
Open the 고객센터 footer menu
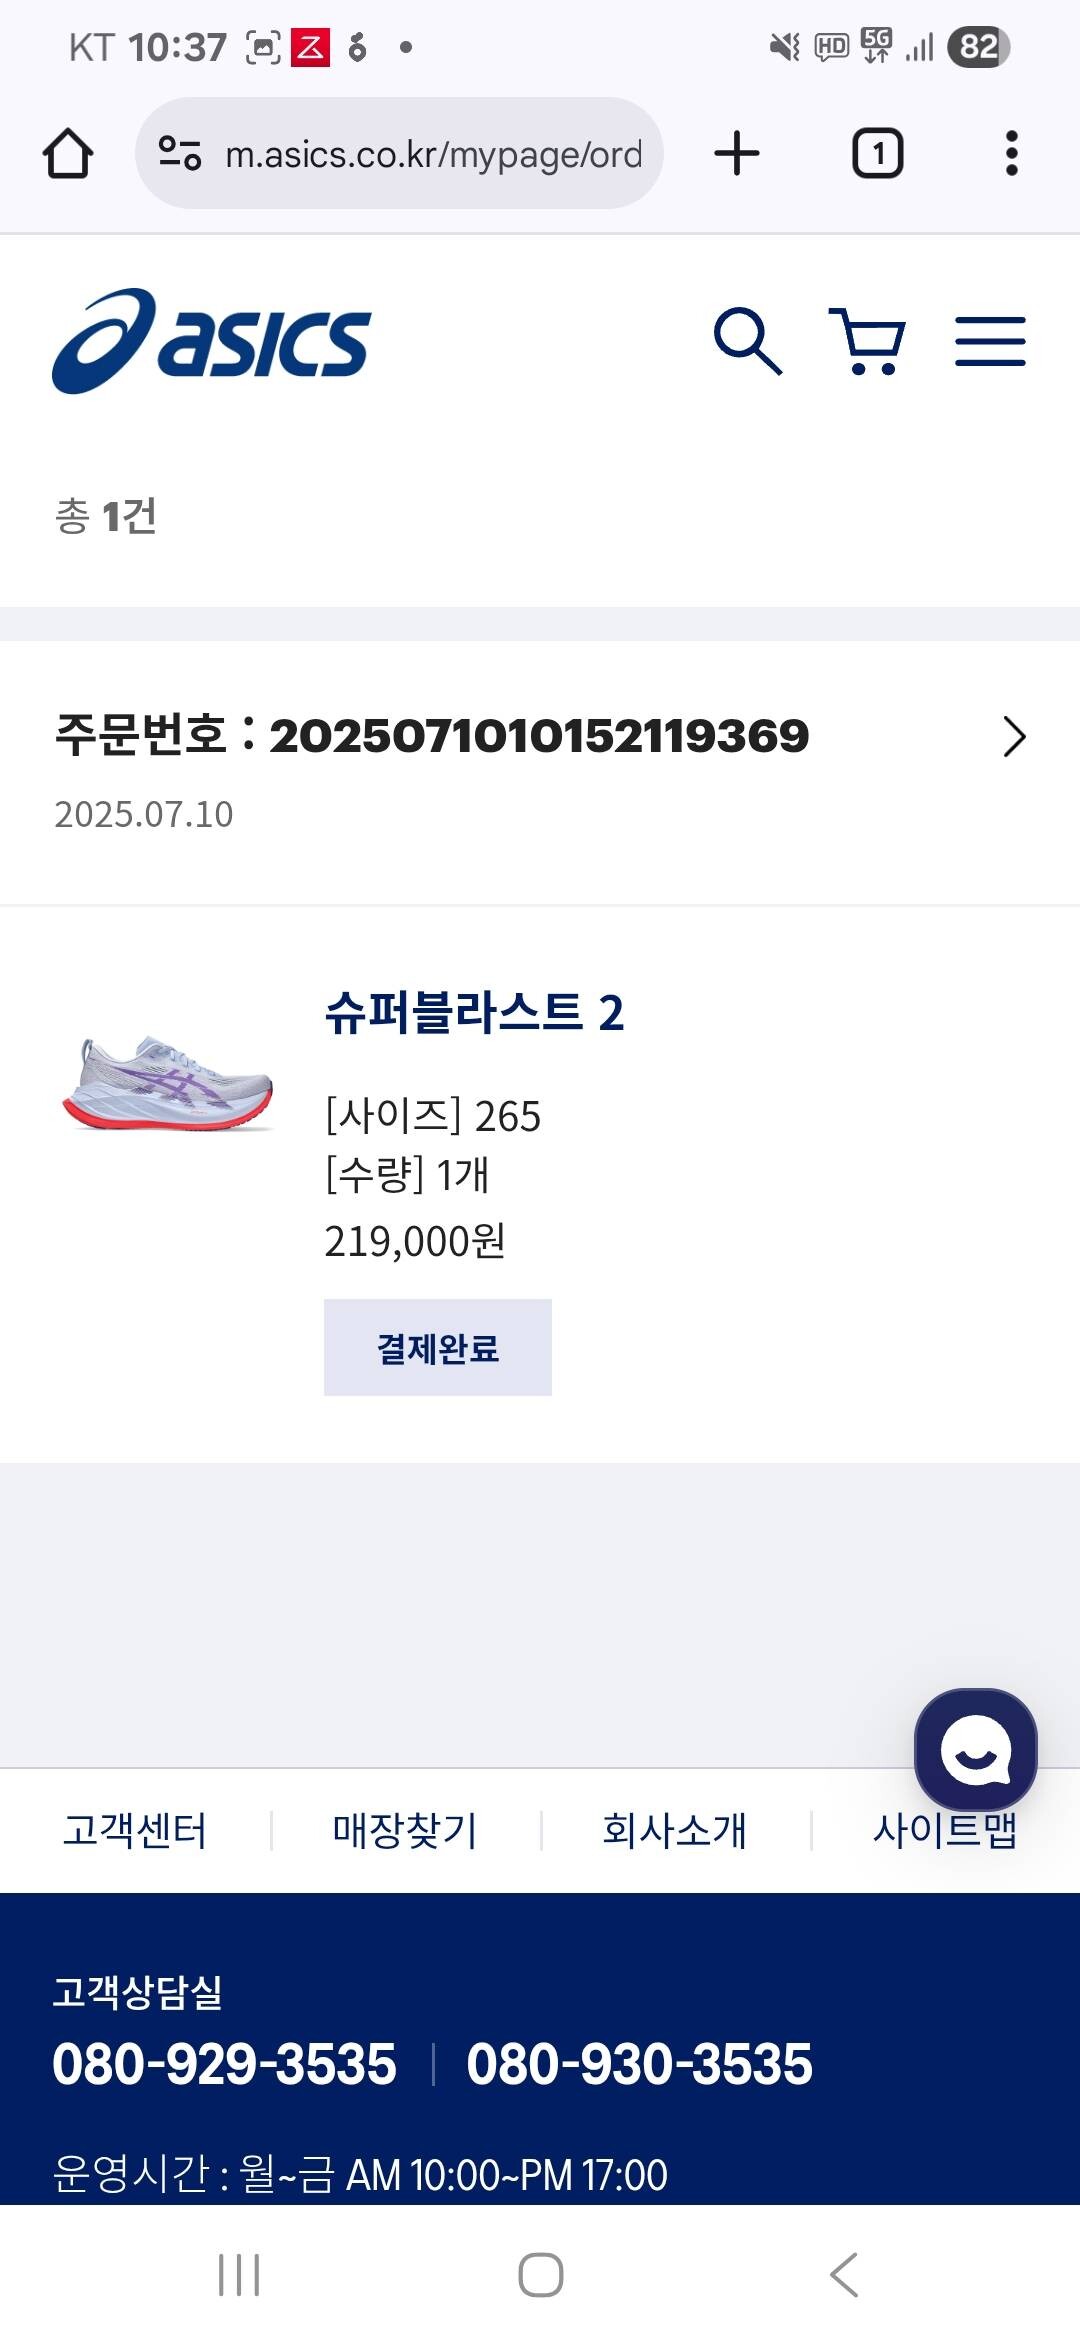tap(135, 1830)
